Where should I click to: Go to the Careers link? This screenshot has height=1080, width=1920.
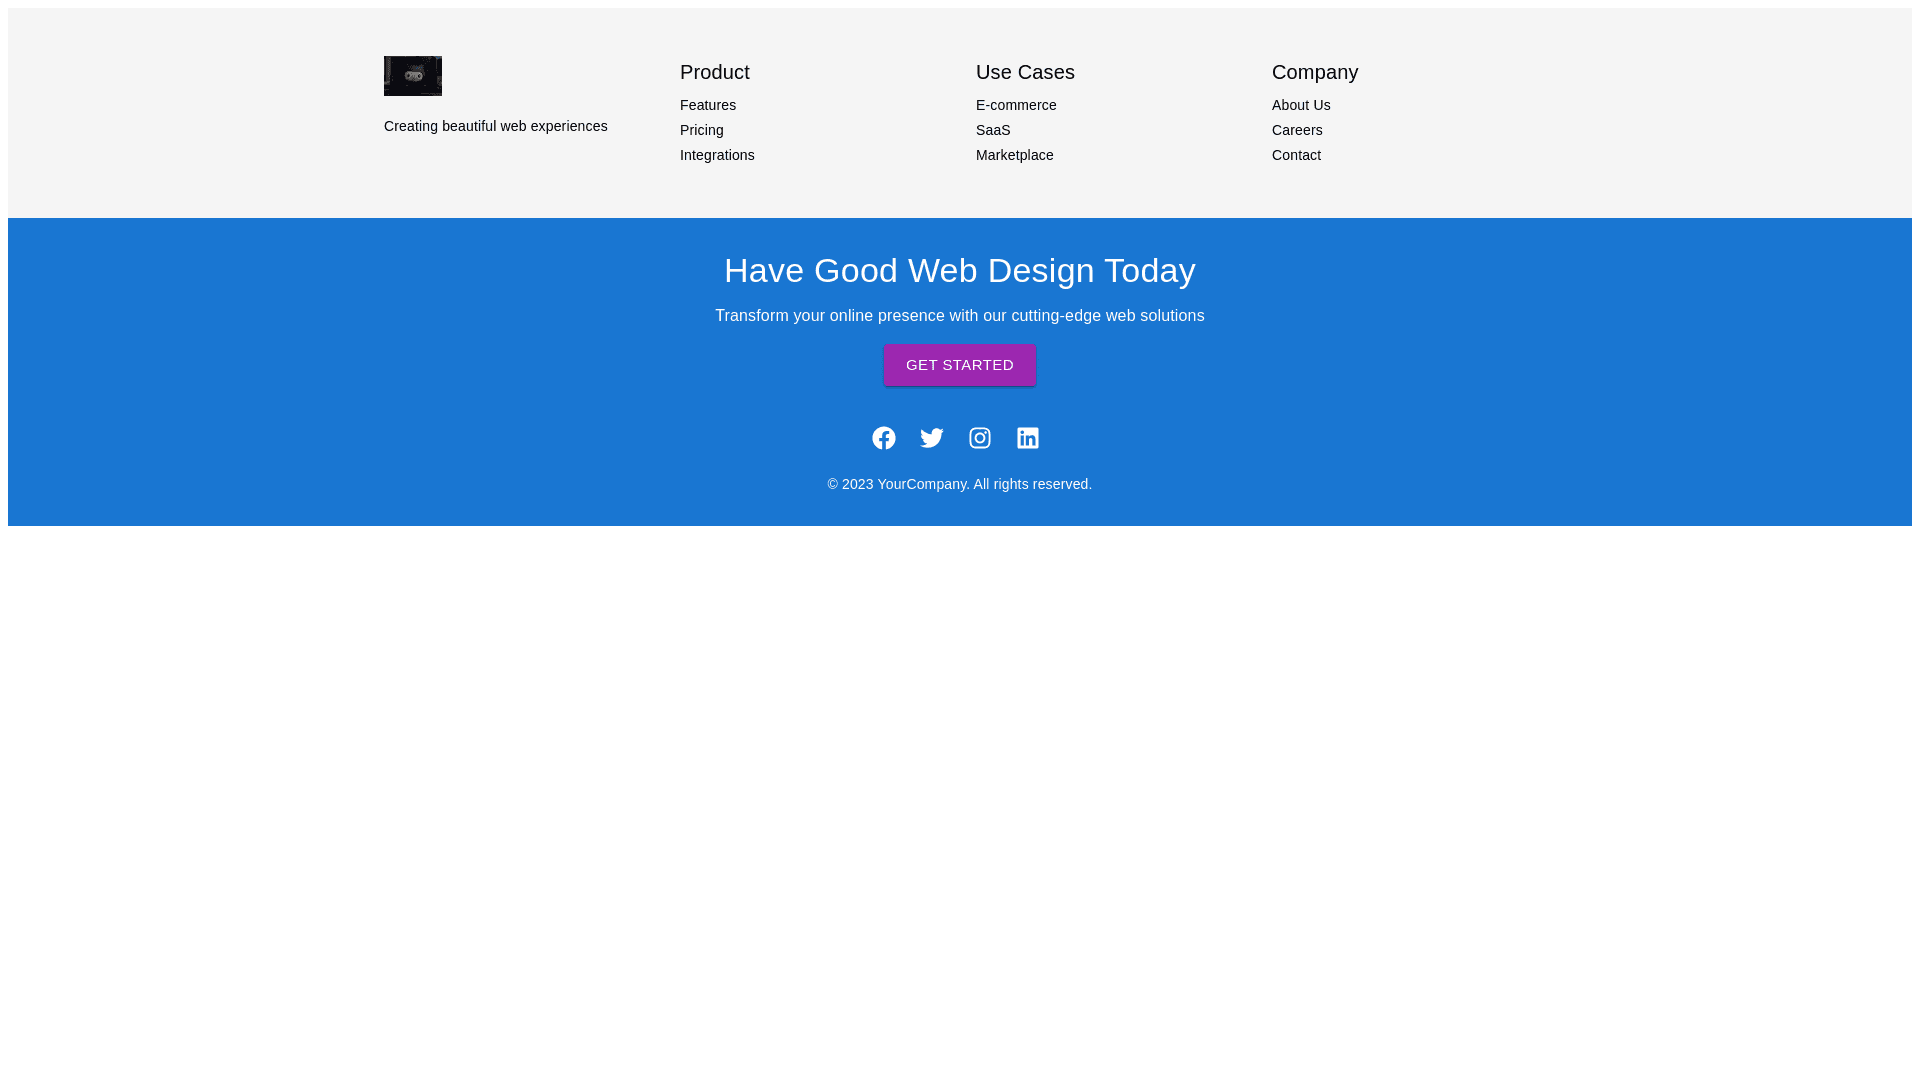1297,130
